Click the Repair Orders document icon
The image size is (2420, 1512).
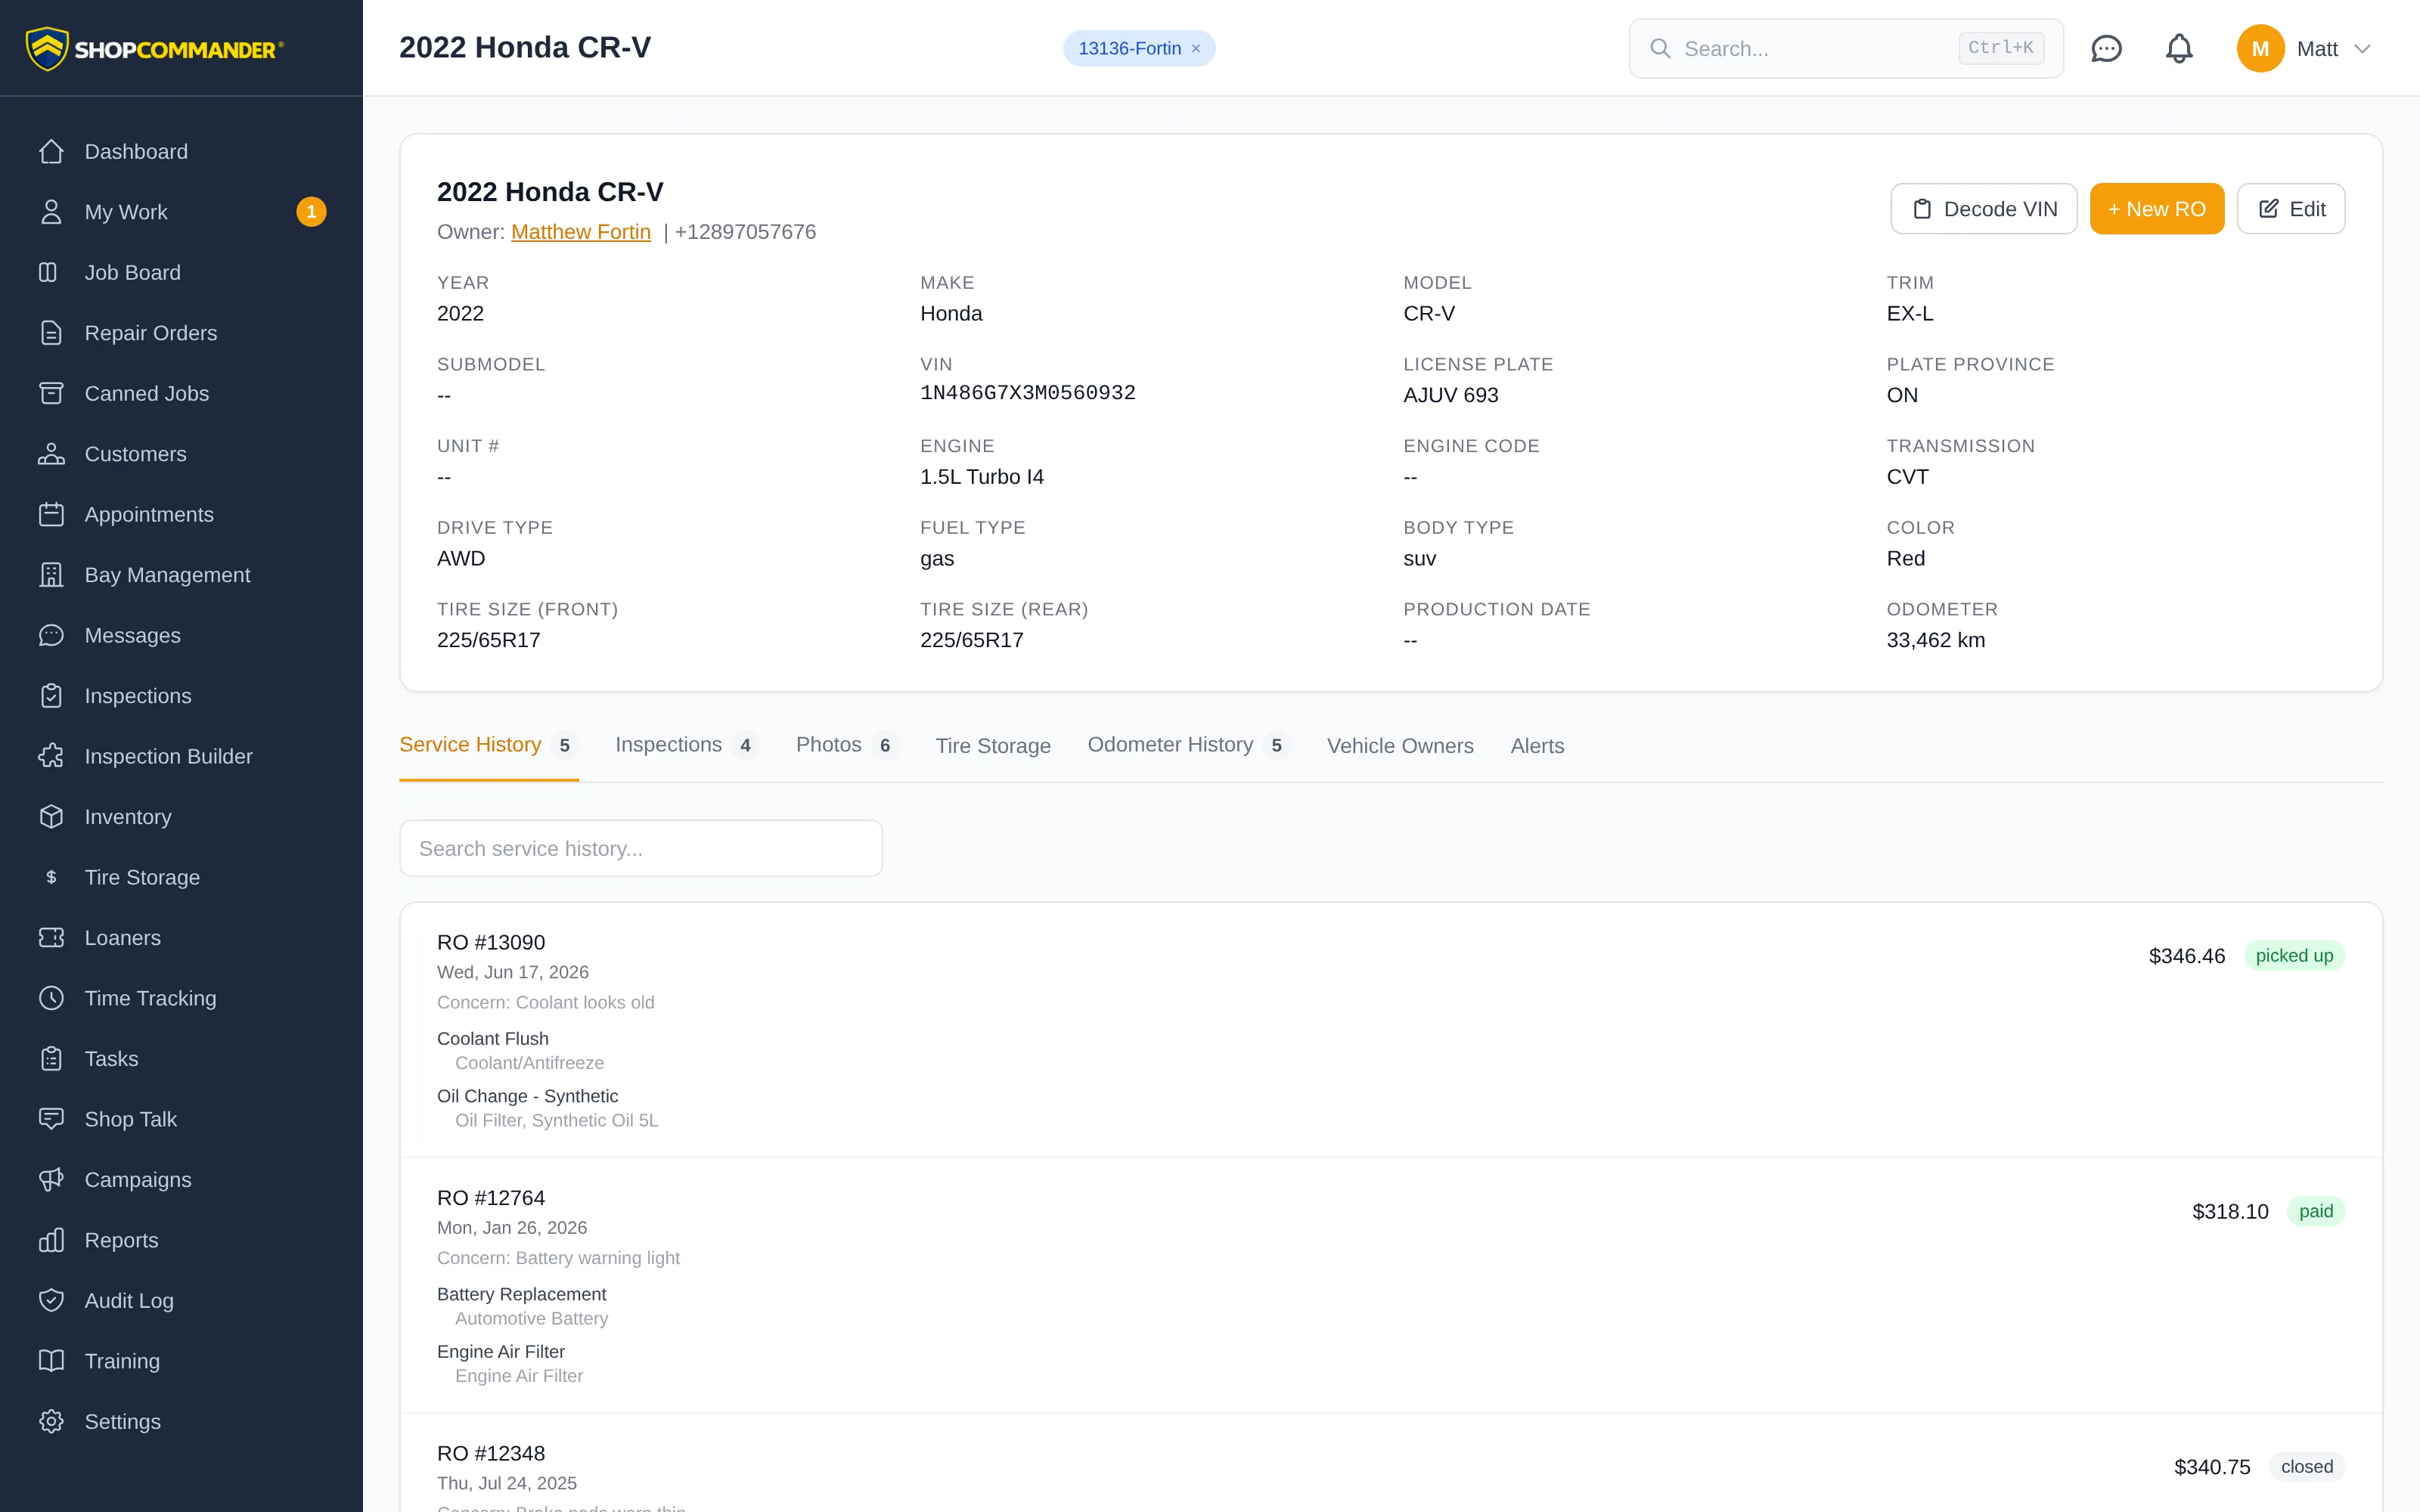51,333
